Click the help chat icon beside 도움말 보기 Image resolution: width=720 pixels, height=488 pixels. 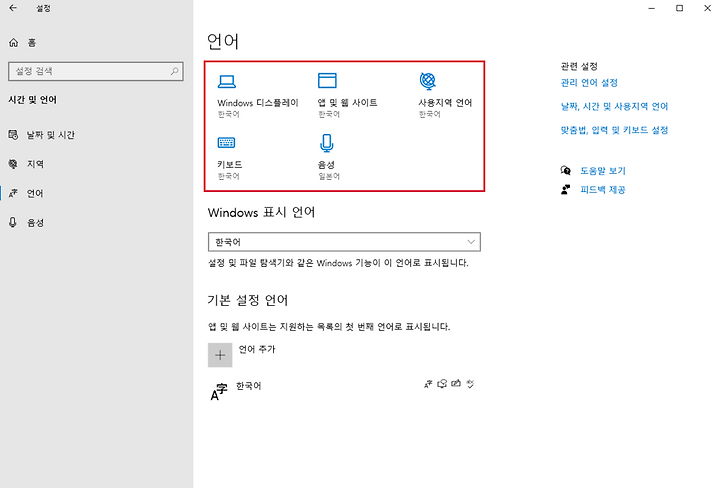click(x=566, y=171)
